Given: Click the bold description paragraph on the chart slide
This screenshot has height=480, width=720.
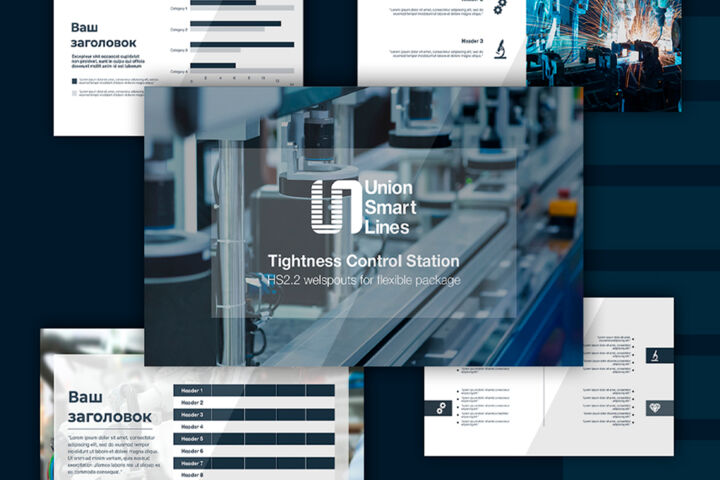Looking at the screenshot, I should 108,61.
